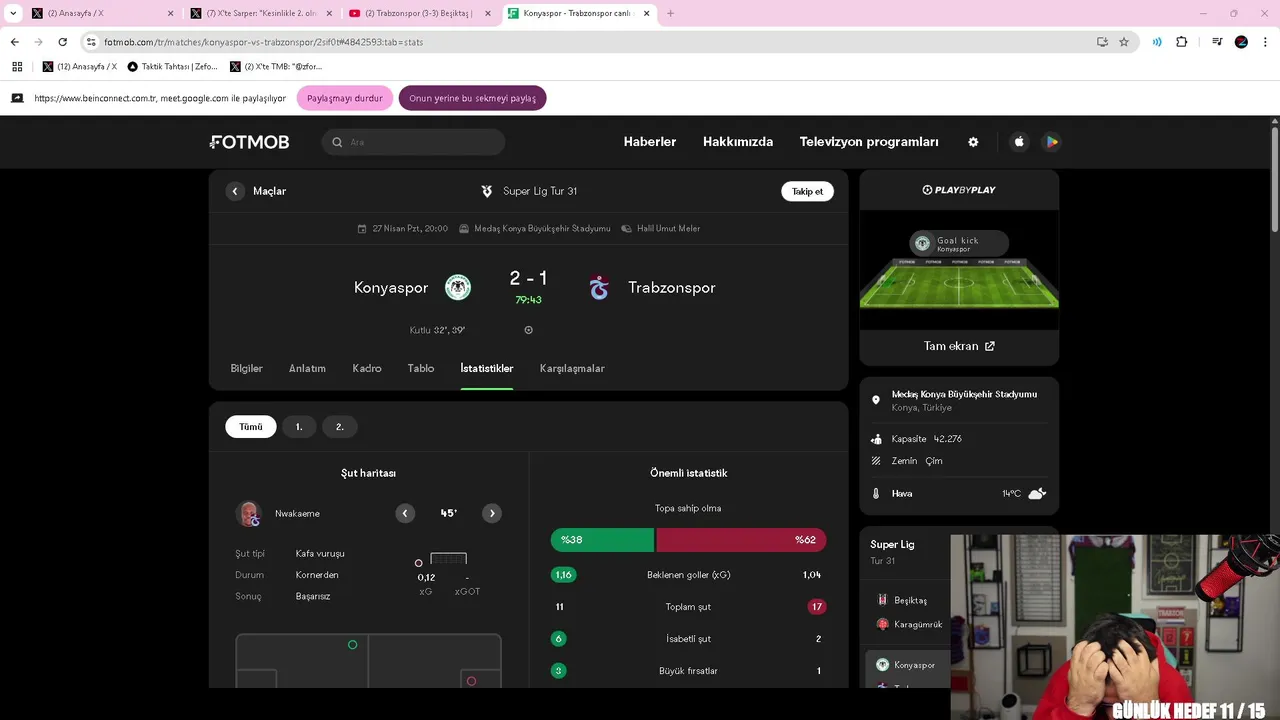This screenshot has width=1280, height=720.
Task: Open the FotMob logo home link
Action: pyautogui.click(x=249, y=142)
